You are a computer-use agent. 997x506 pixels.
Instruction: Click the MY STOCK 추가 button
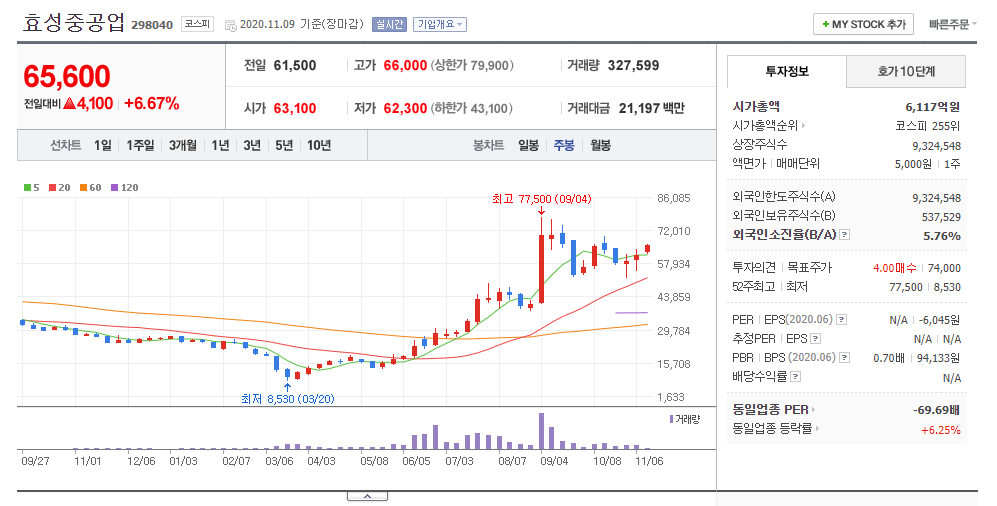click(x=863, y=24)
